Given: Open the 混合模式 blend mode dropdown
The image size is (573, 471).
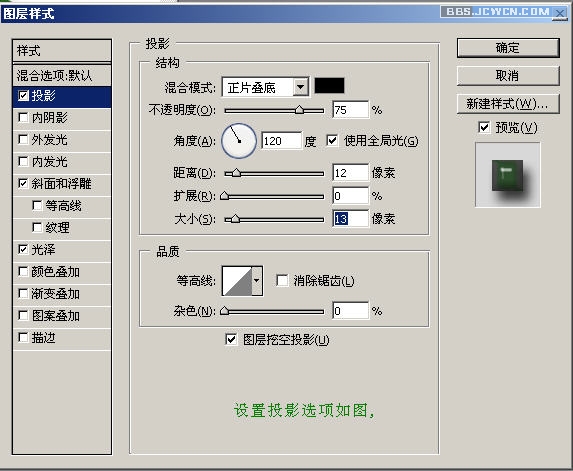Looking at the screenshot, I should click(x=266, y=87).
